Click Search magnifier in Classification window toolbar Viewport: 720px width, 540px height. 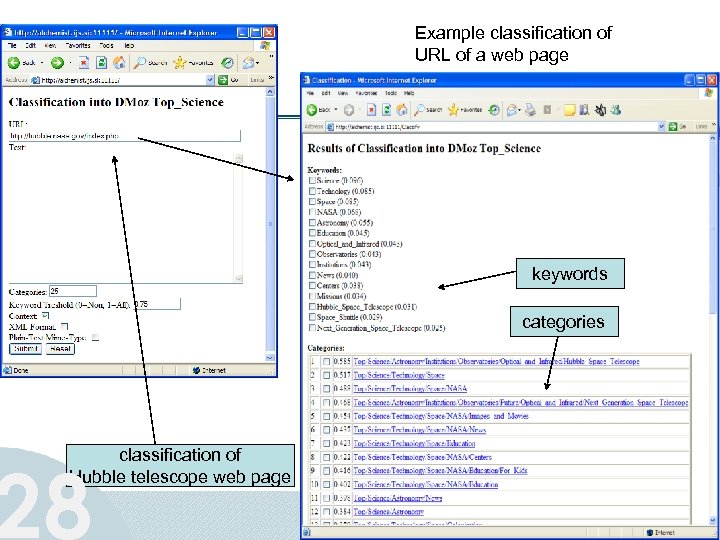419,110
